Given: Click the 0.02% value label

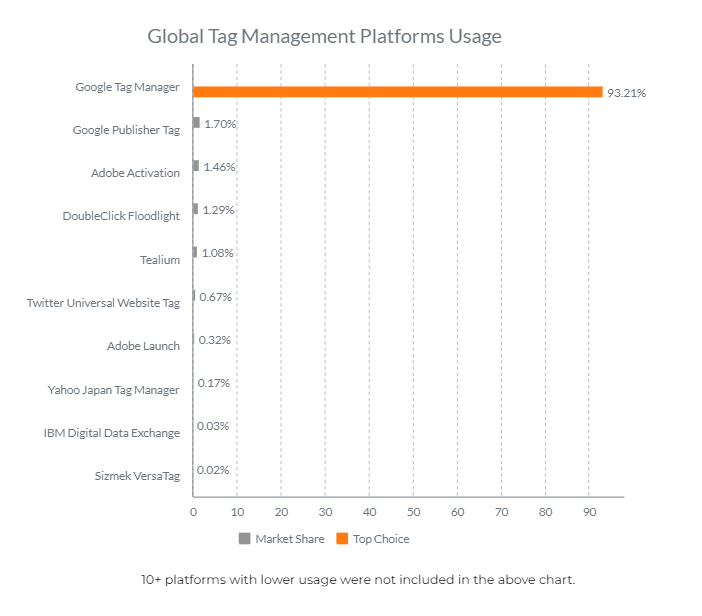Looking at the screenshot, I should click(x=213, y=470).
